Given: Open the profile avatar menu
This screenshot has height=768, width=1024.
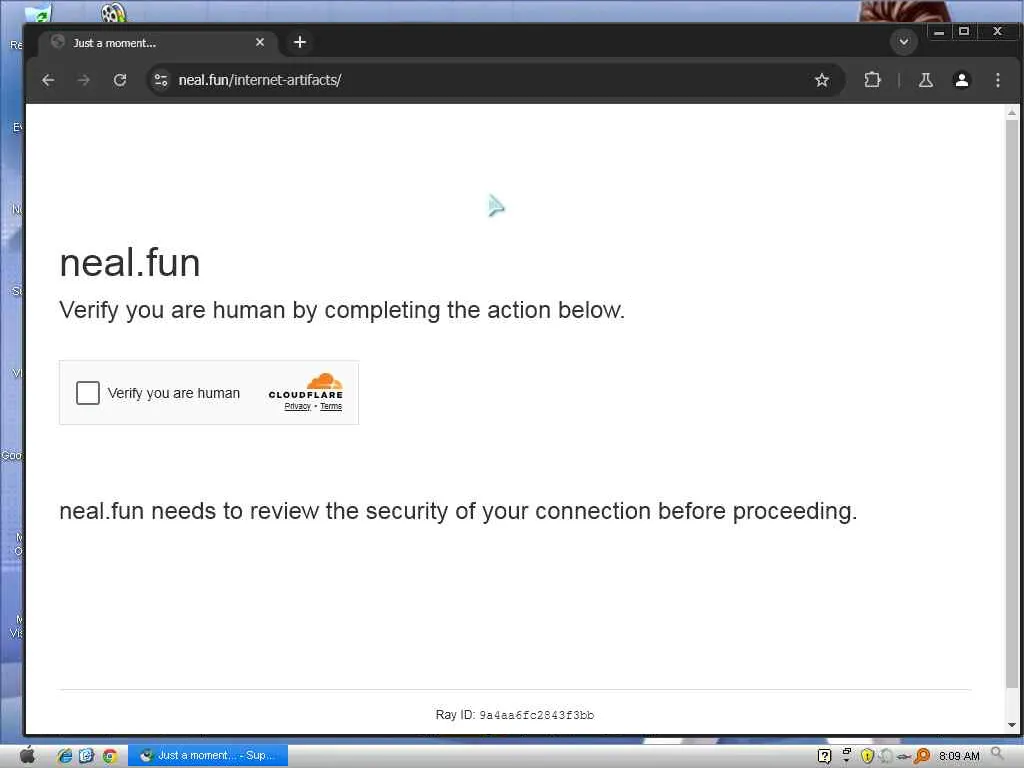Looking at the screenshot, I should [961, 80].
